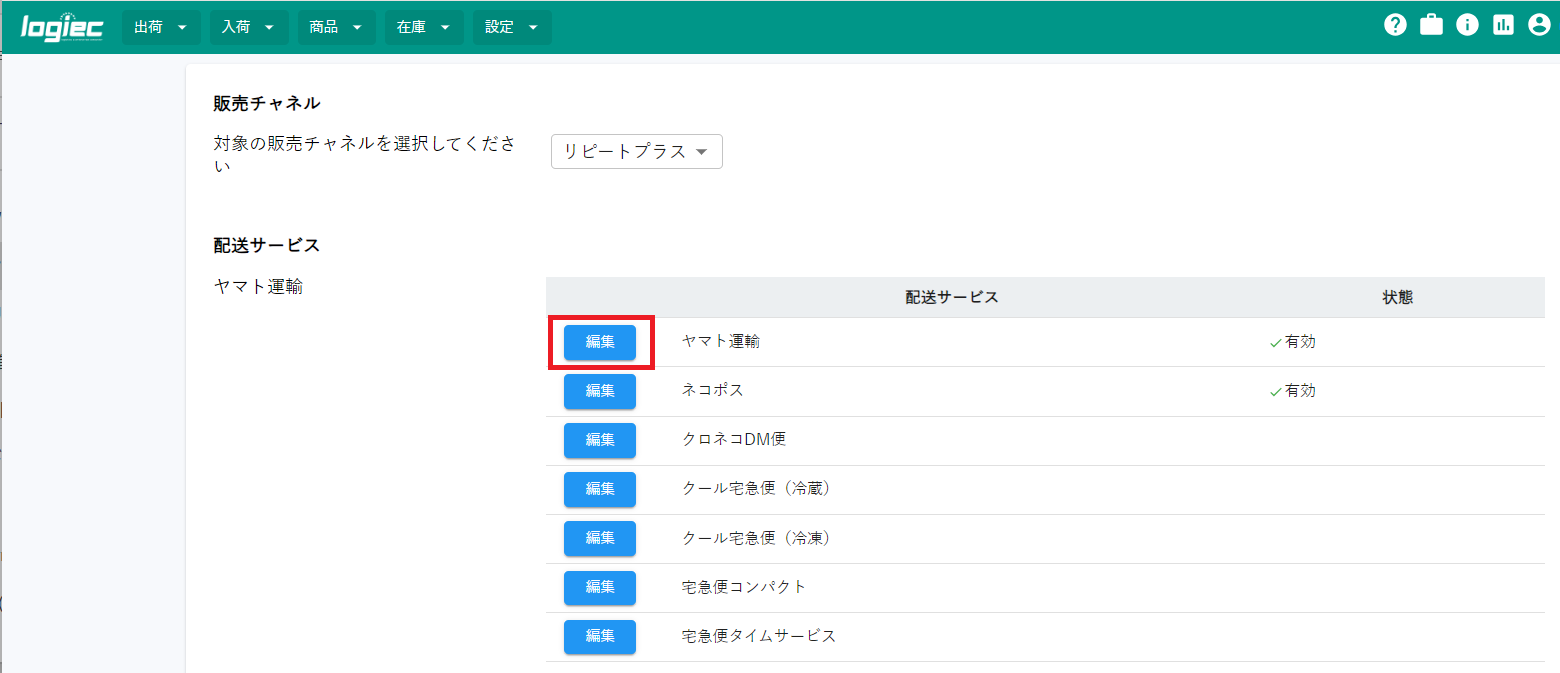
Task: Open the 入荷 menu
Action: tap(249, 27)
